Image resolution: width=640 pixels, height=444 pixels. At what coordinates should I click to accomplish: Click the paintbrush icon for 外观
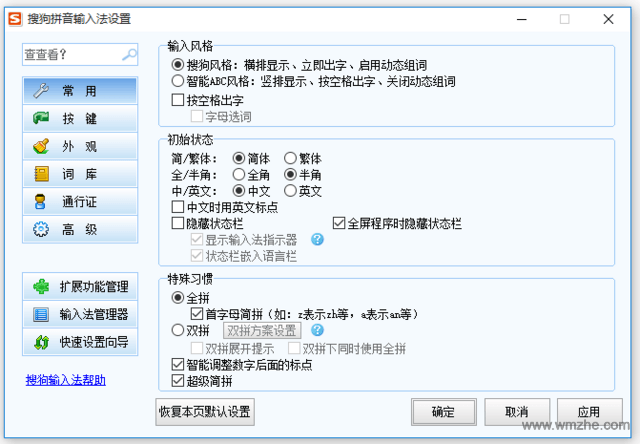pos(41,146)
